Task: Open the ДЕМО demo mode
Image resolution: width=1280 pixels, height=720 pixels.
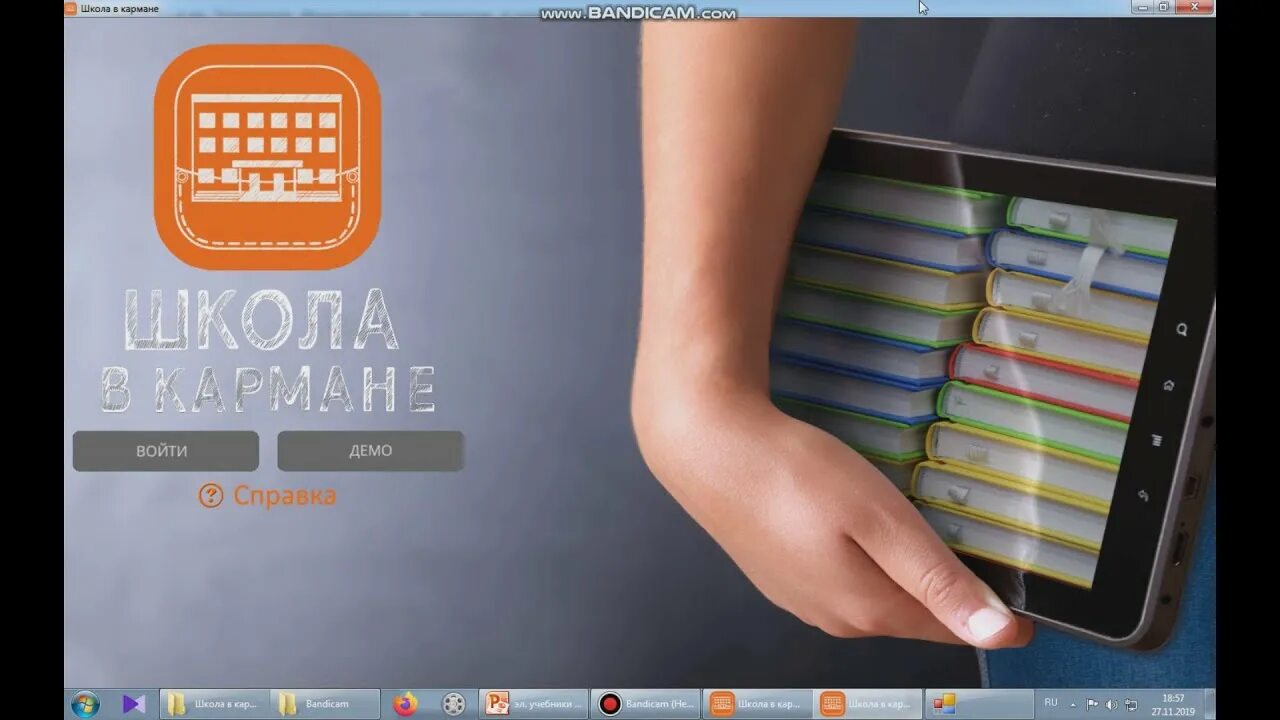Action: click(x=370, y=451)
